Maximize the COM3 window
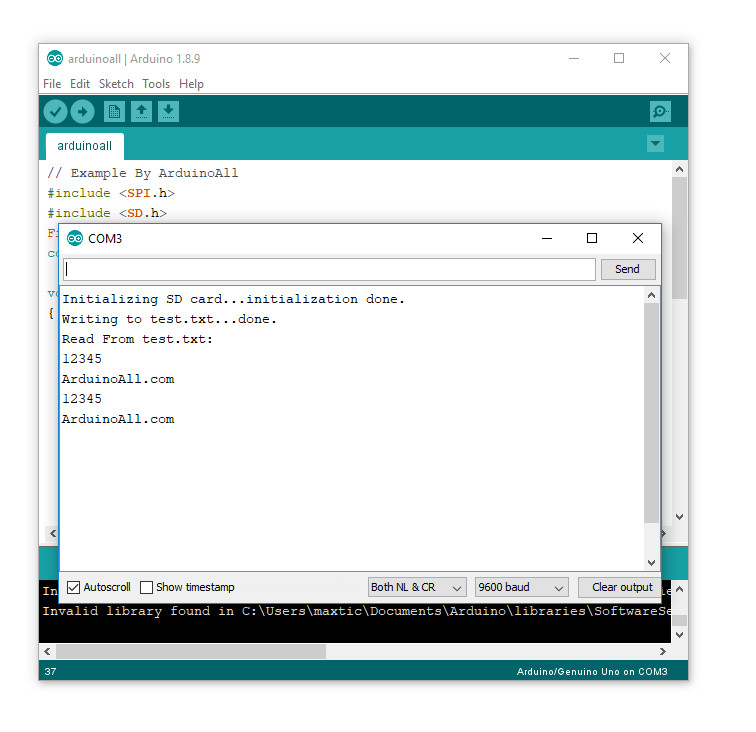Screen dimensions: 756x732 (x=592, y=238)
